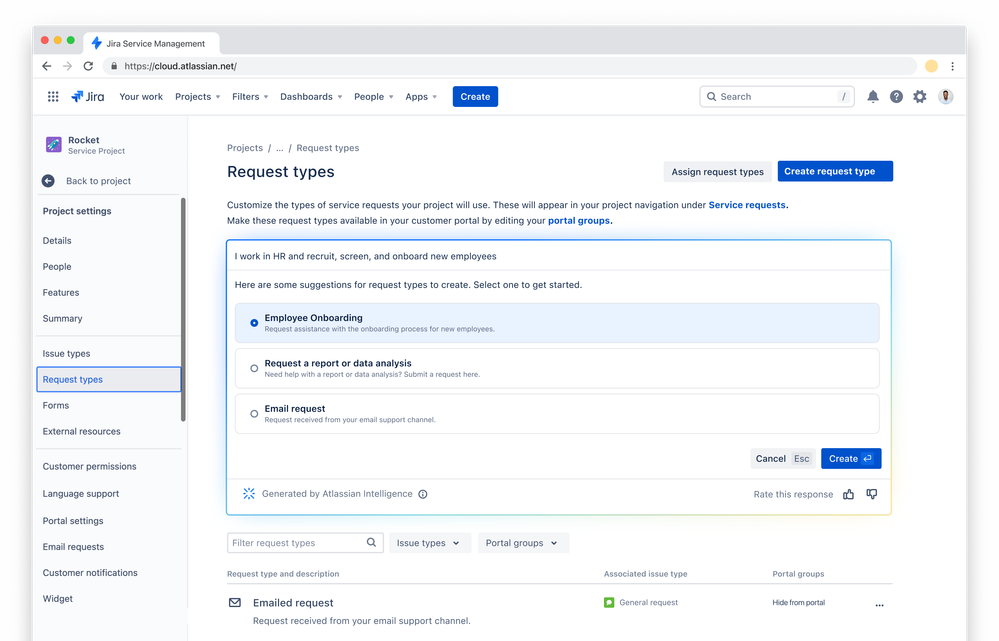Click the blue Create button in top nav
Screen dimensions: 999x641
point(475,97)
